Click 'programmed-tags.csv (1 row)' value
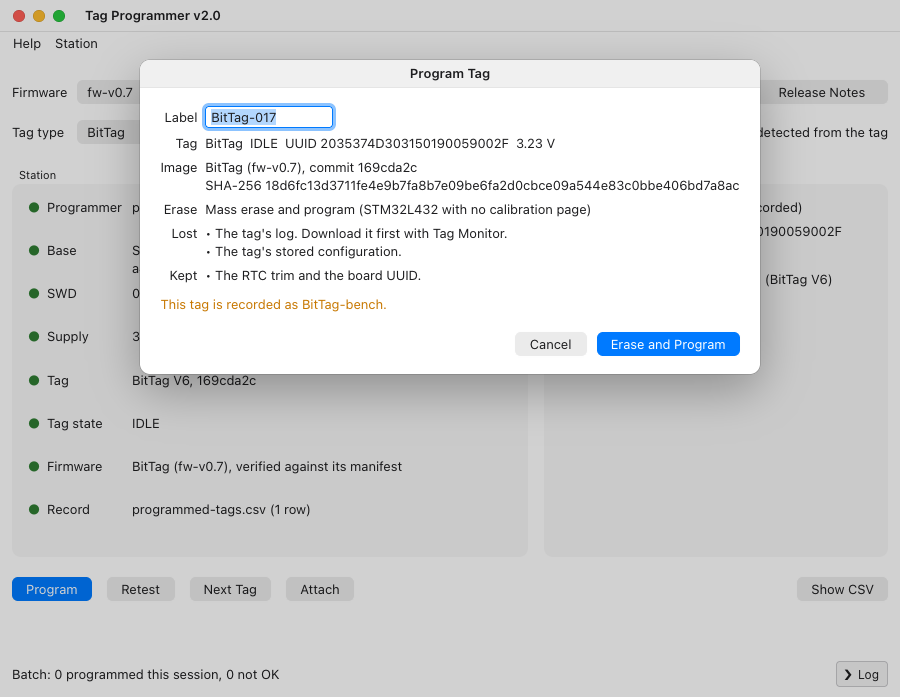Viewport: 900px width, 697px height. 221,509
